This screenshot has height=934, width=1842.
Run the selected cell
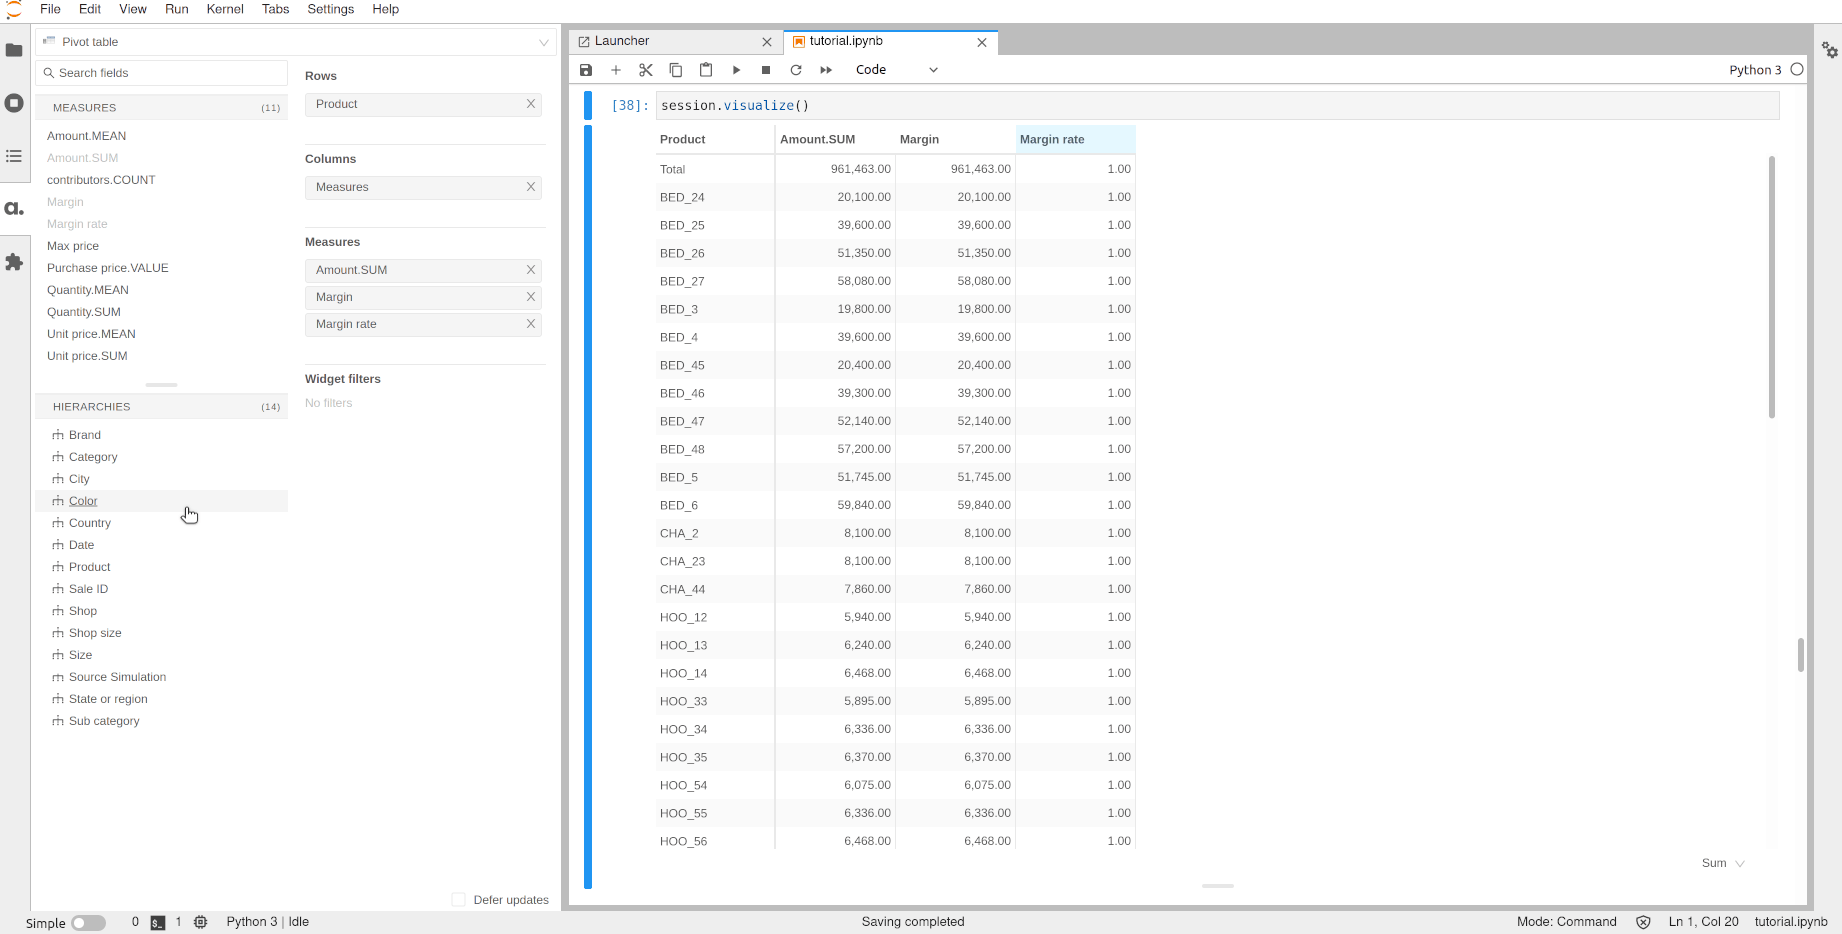(x=736, y=70)
